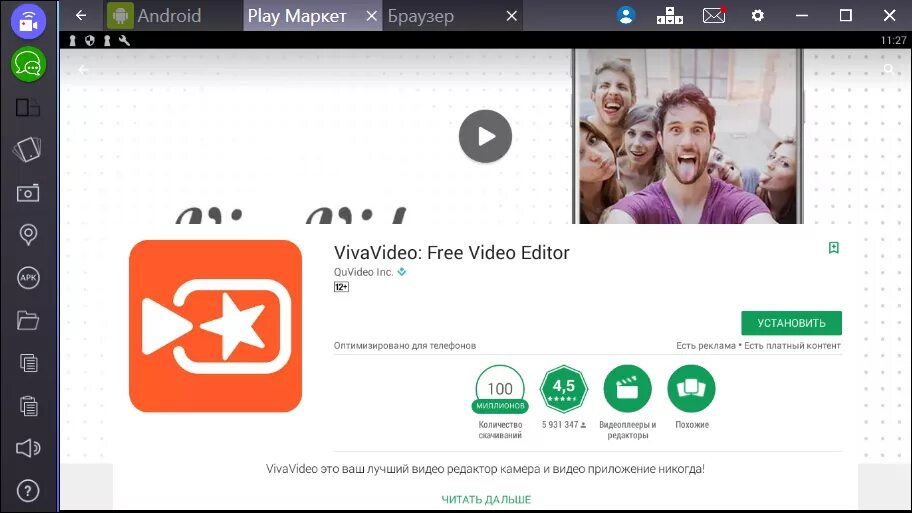This screenshot has width=912, height=513.
Task: Close the Play Маркет tab
Action: [x=372, y=16]
